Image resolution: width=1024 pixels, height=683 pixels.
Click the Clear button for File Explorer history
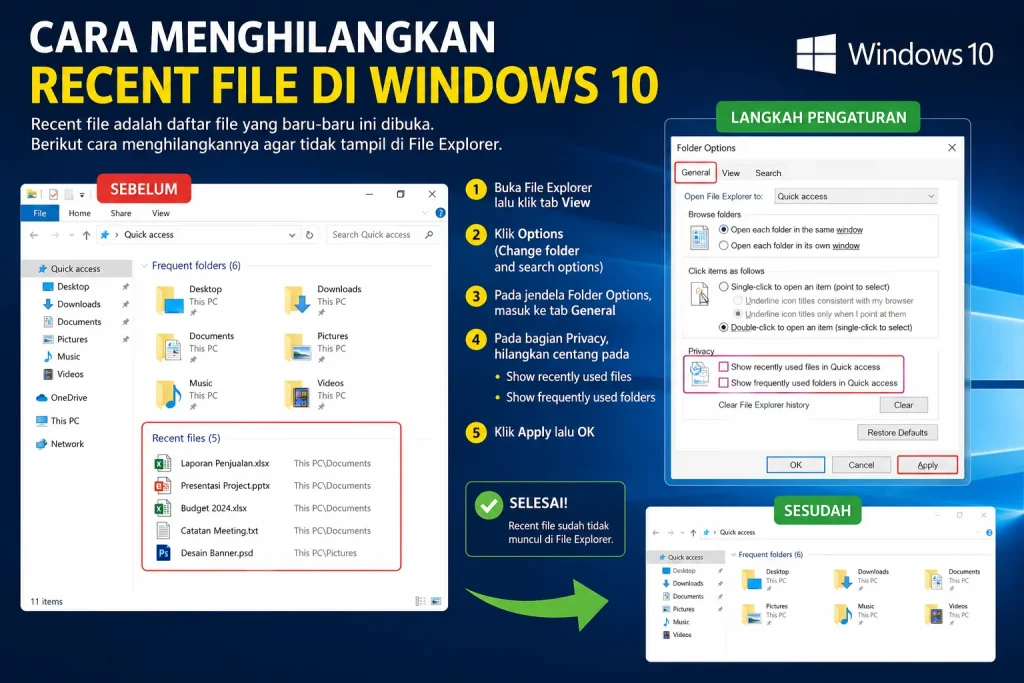903,405
